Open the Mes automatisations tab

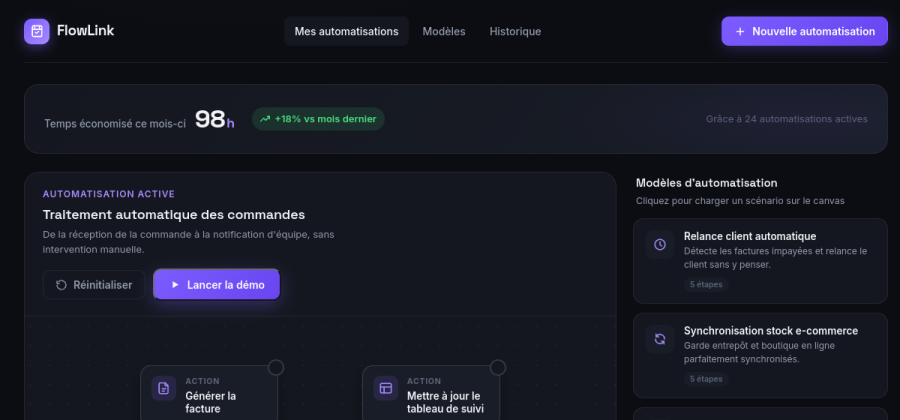346,31
